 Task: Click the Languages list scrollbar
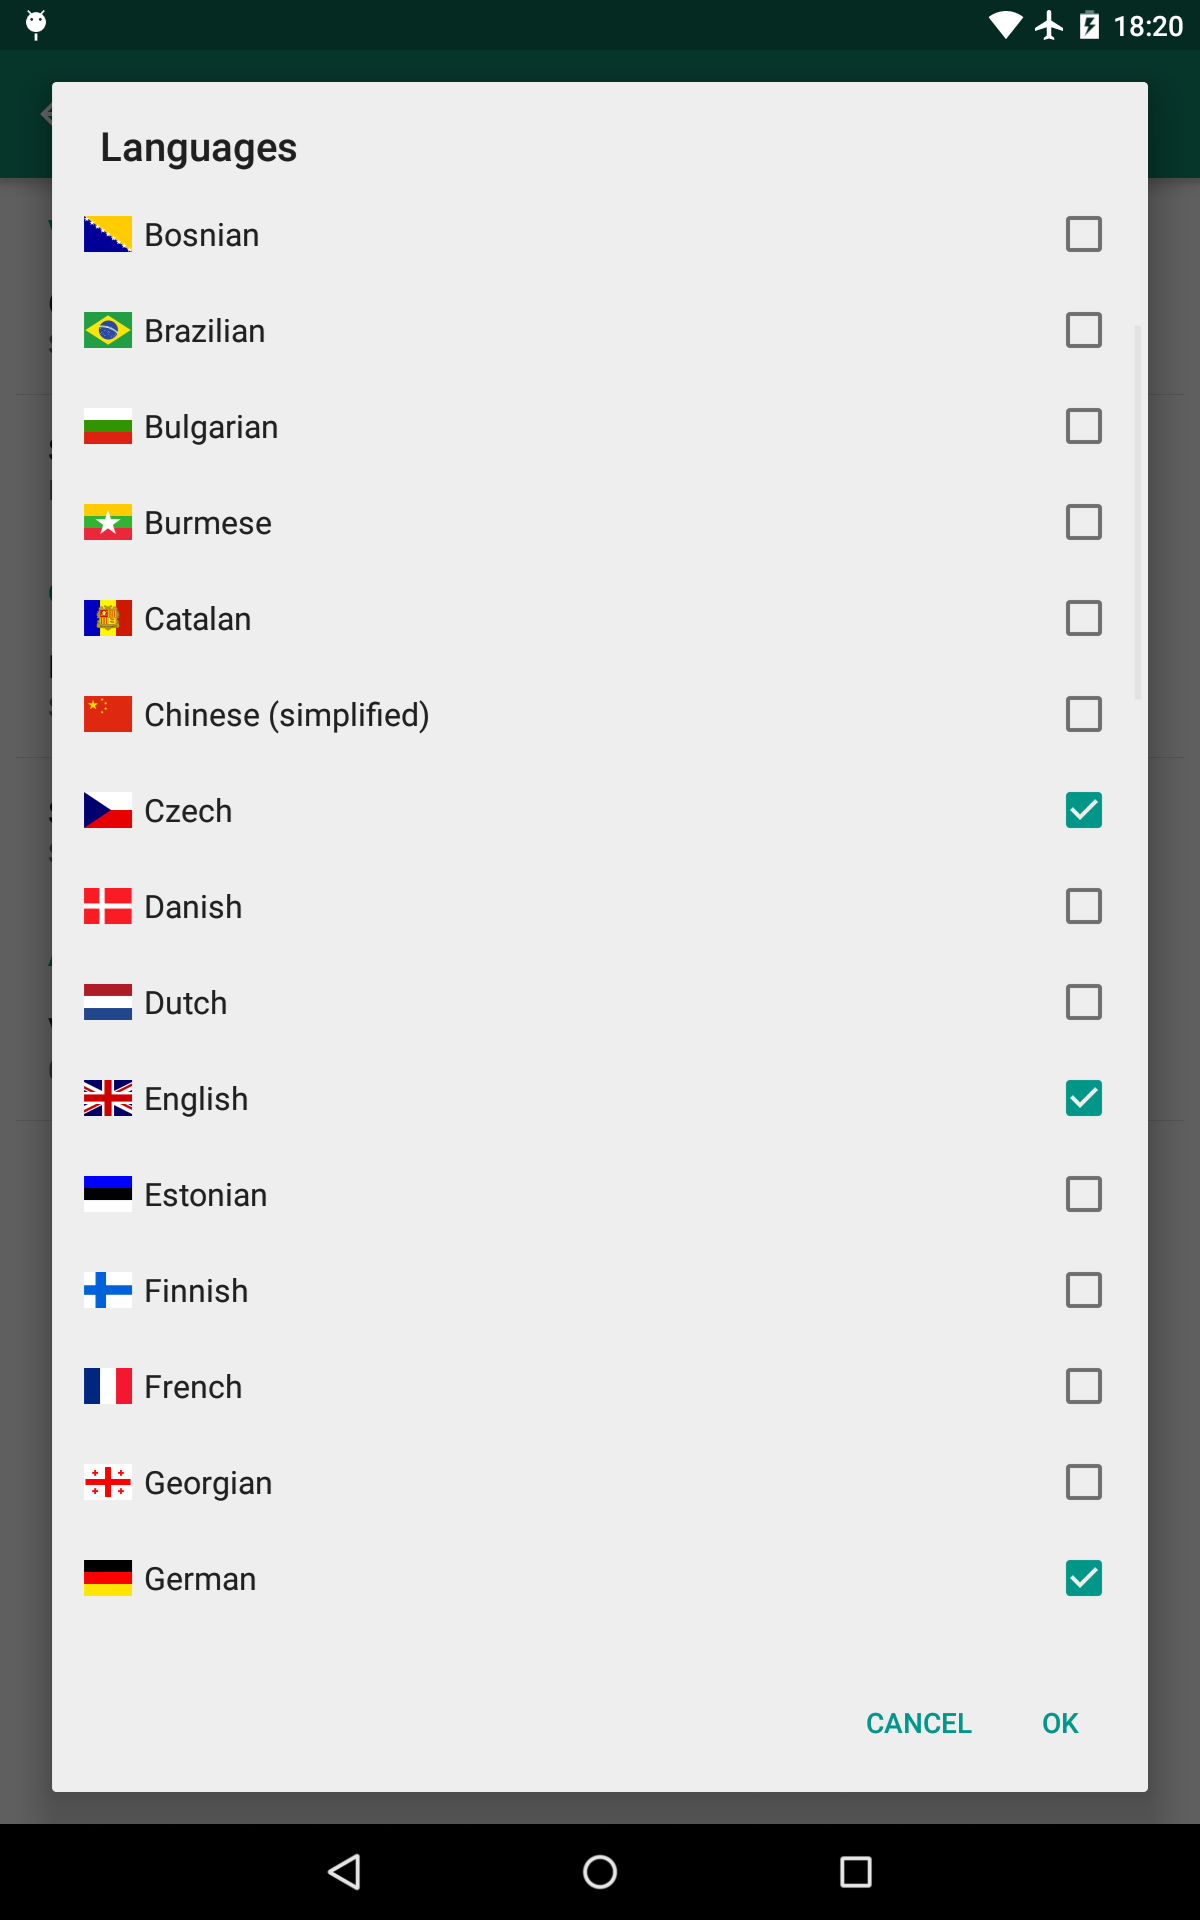click(x=1138, y=512)
